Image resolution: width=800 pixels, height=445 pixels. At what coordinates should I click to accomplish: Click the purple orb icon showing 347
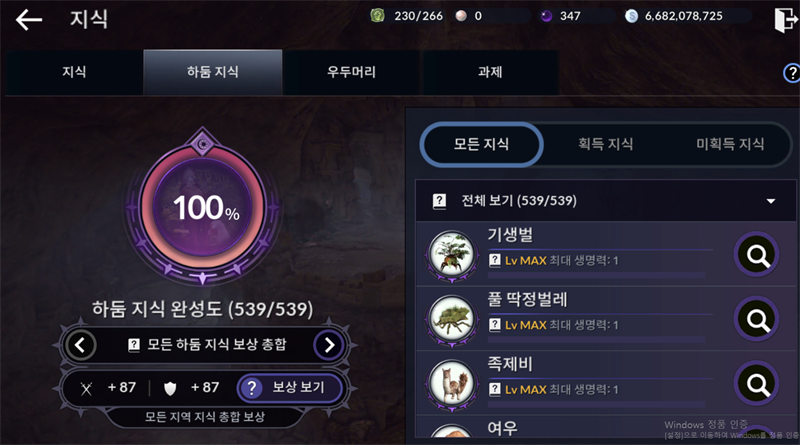[x=546, y=16]
